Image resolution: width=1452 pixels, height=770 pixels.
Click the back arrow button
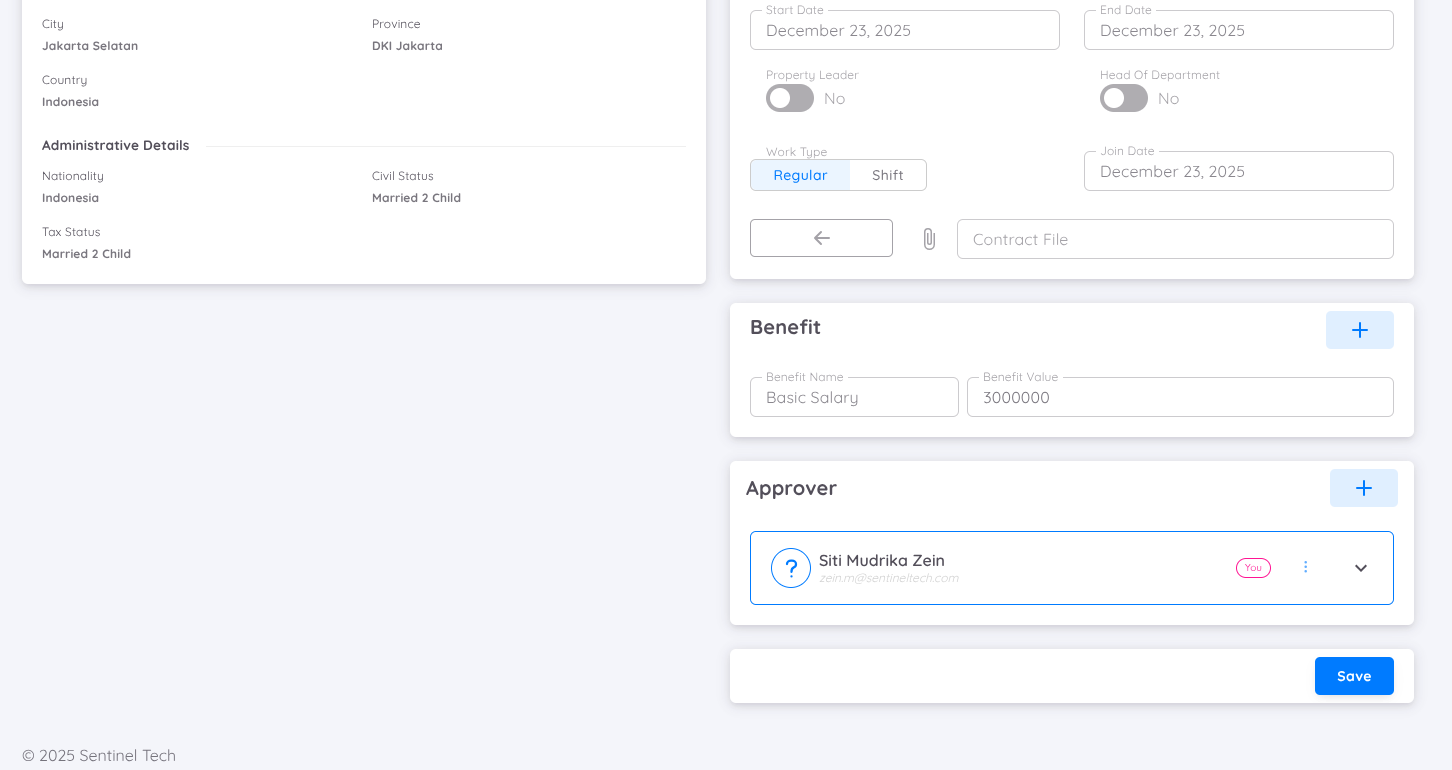click(821, 238)
